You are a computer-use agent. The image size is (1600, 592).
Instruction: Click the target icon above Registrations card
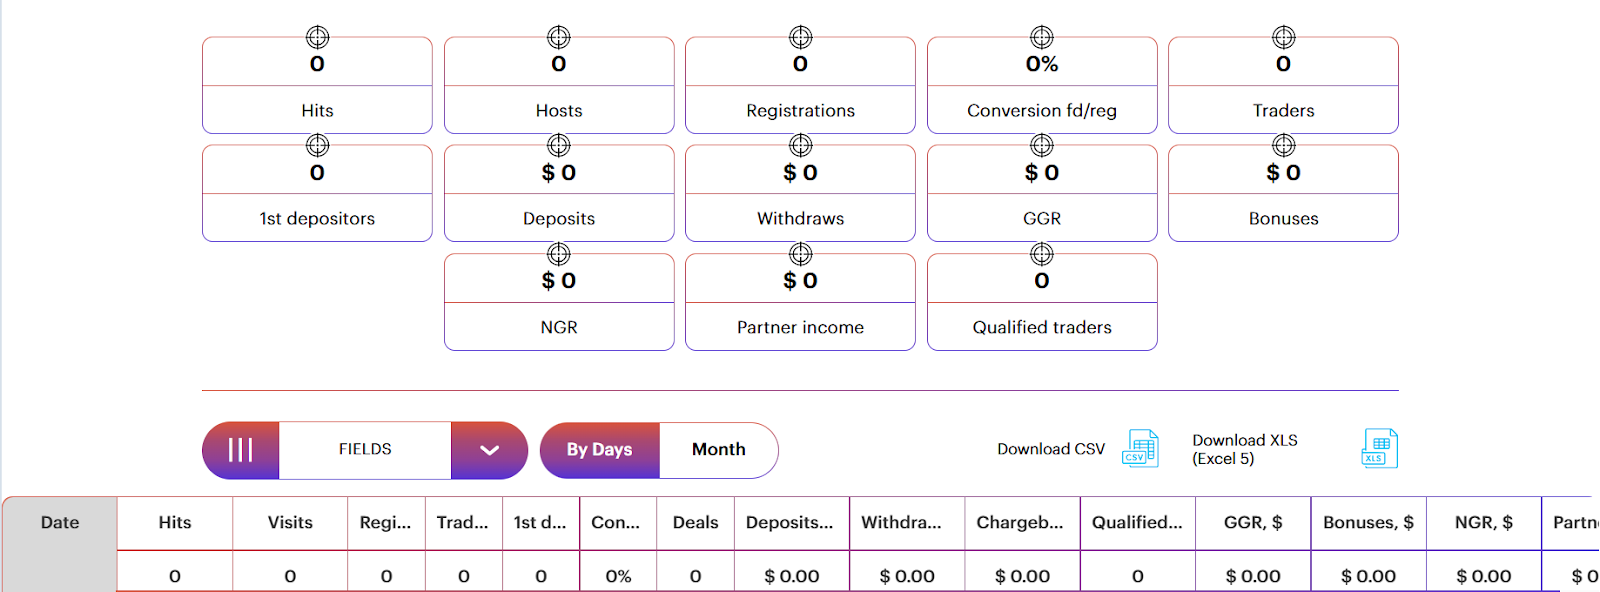click(x=800, y=37)
